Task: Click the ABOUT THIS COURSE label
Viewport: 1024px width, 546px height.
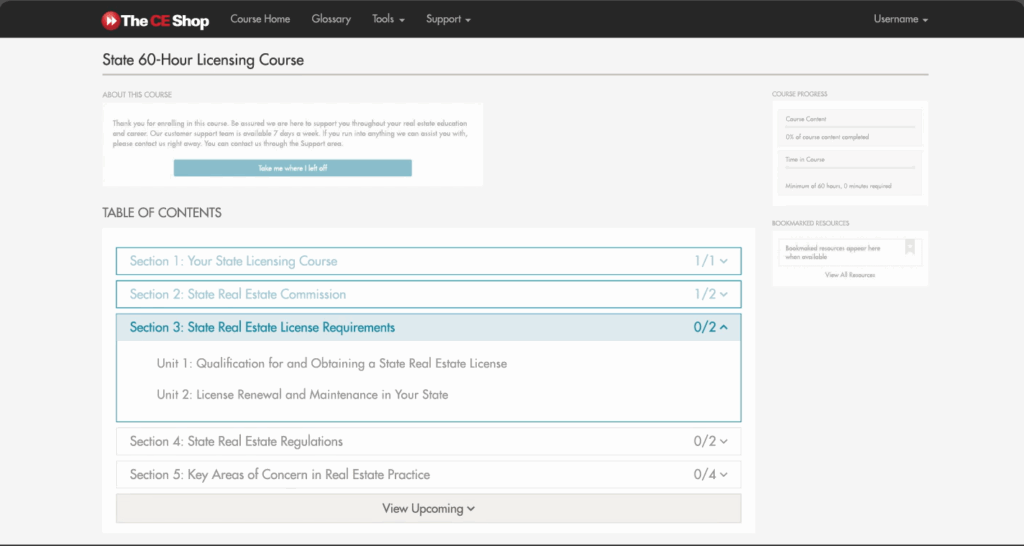Action: point(137,95)
